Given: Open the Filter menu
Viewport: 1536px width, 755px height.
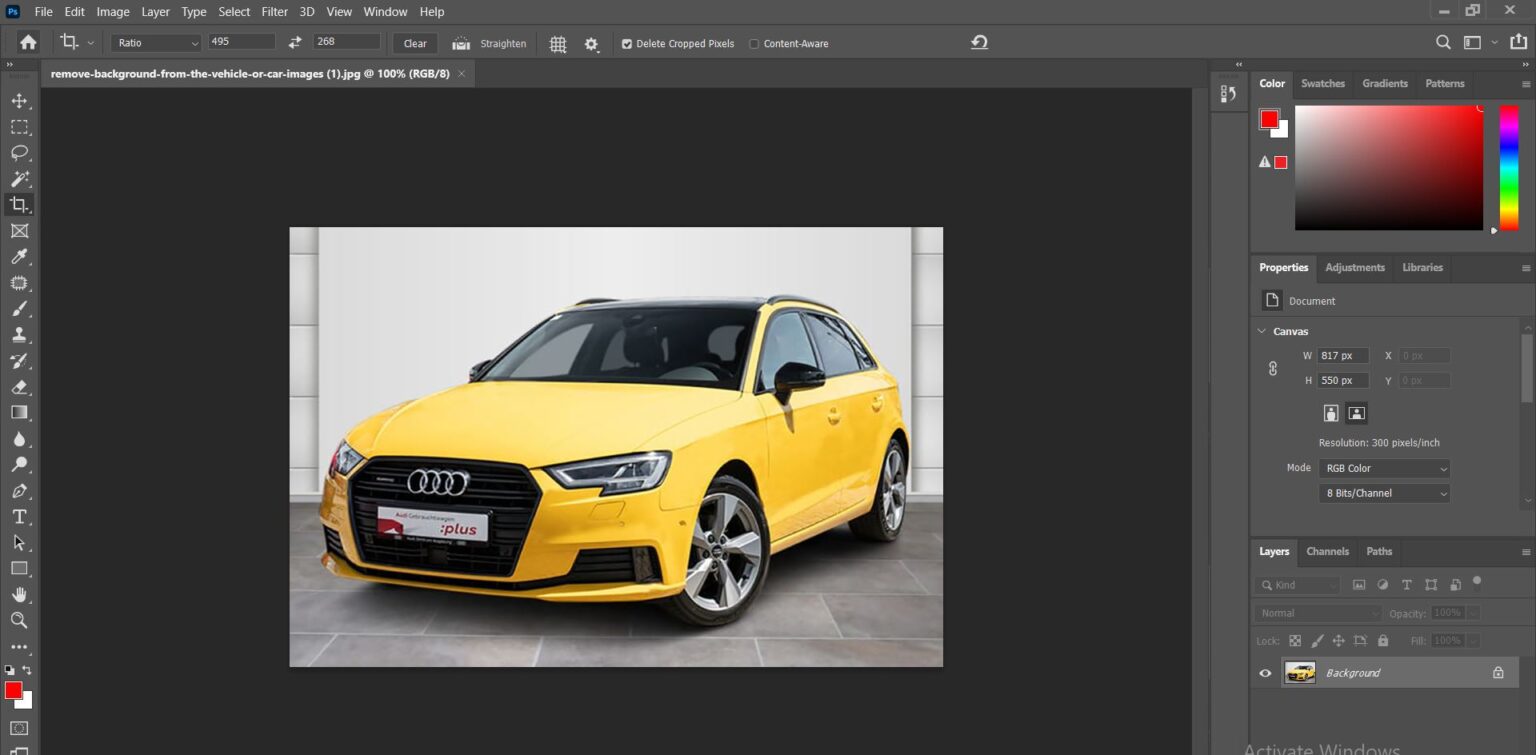Looking at the screenshot, I should pos(274,11).
